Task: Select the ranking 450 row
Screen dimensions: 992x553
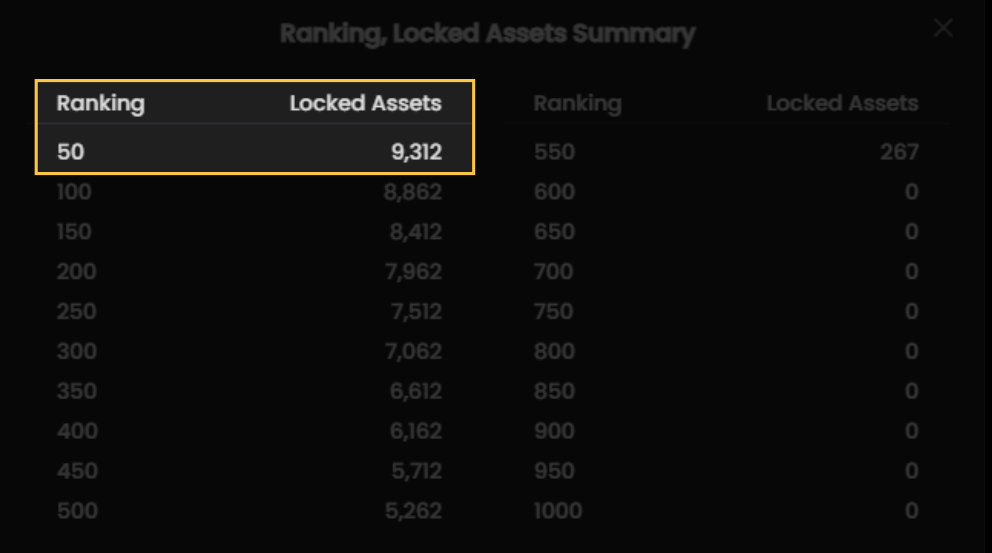Action: point(249,471)
